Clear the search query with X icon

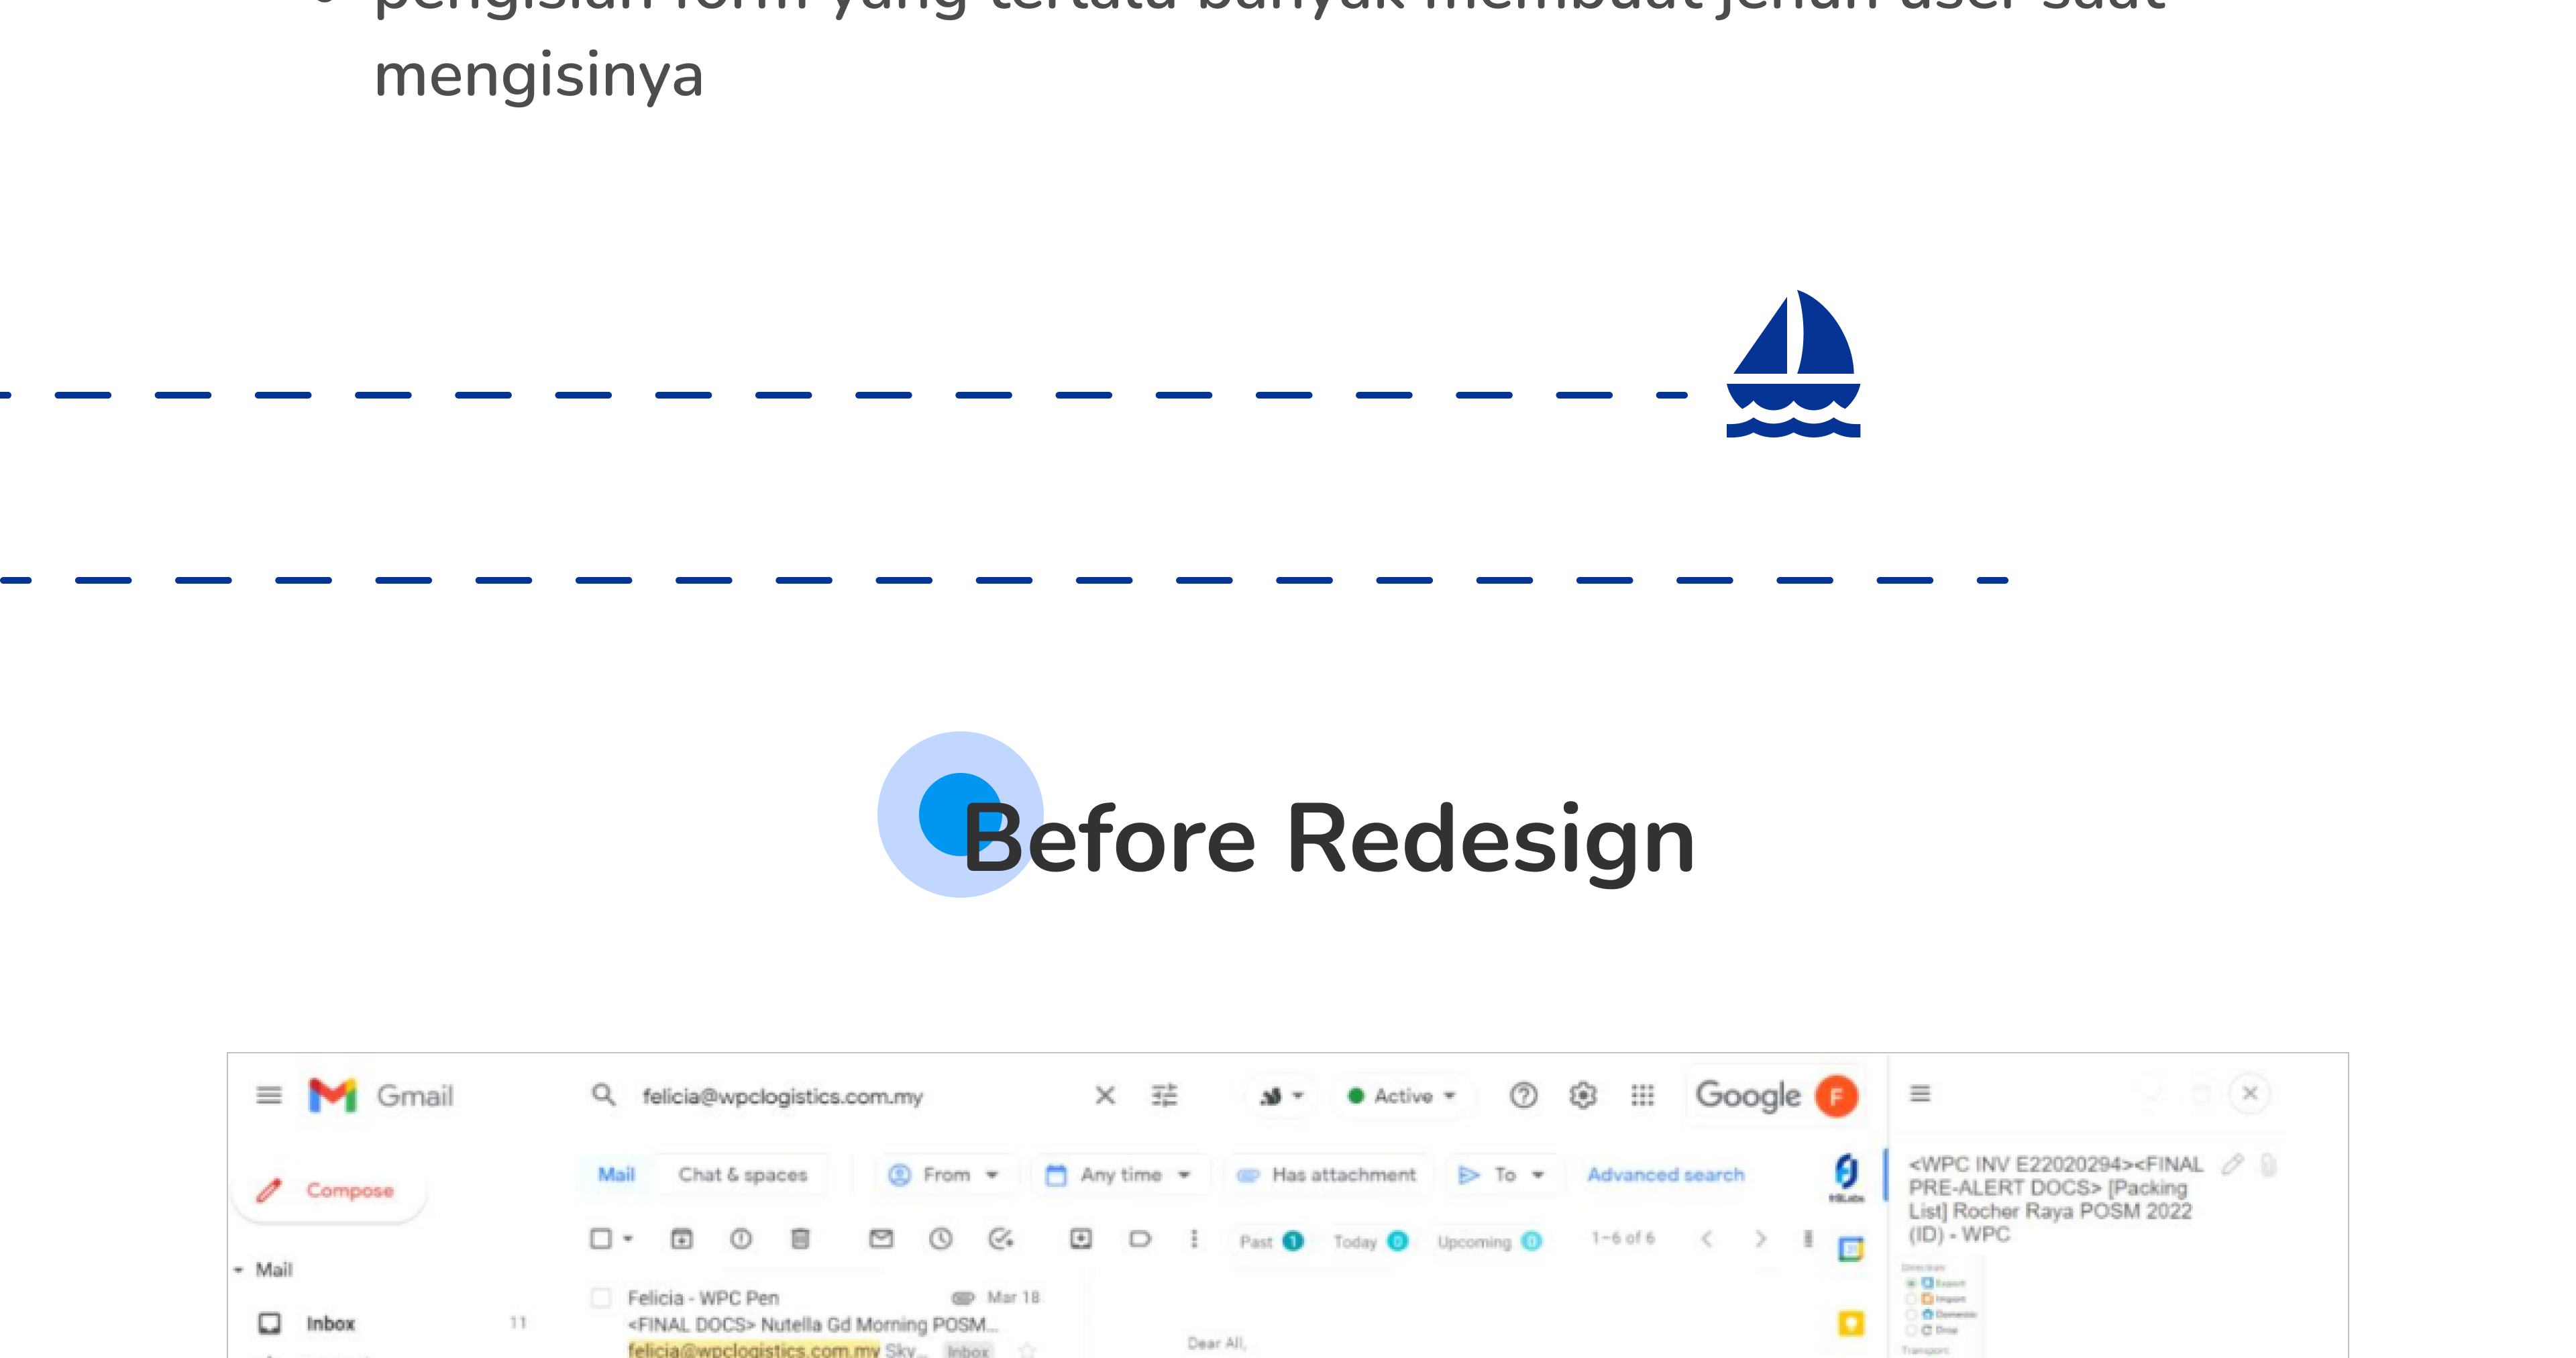click(1105, 1096)
